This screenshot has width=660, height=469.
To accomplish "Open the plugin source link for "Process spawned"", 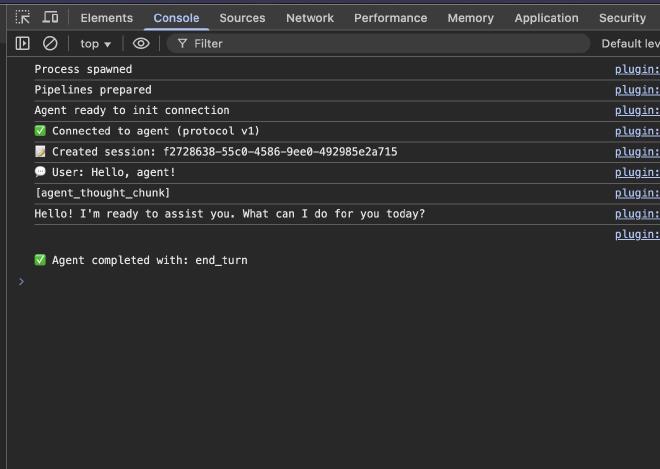I will (637, 70).
